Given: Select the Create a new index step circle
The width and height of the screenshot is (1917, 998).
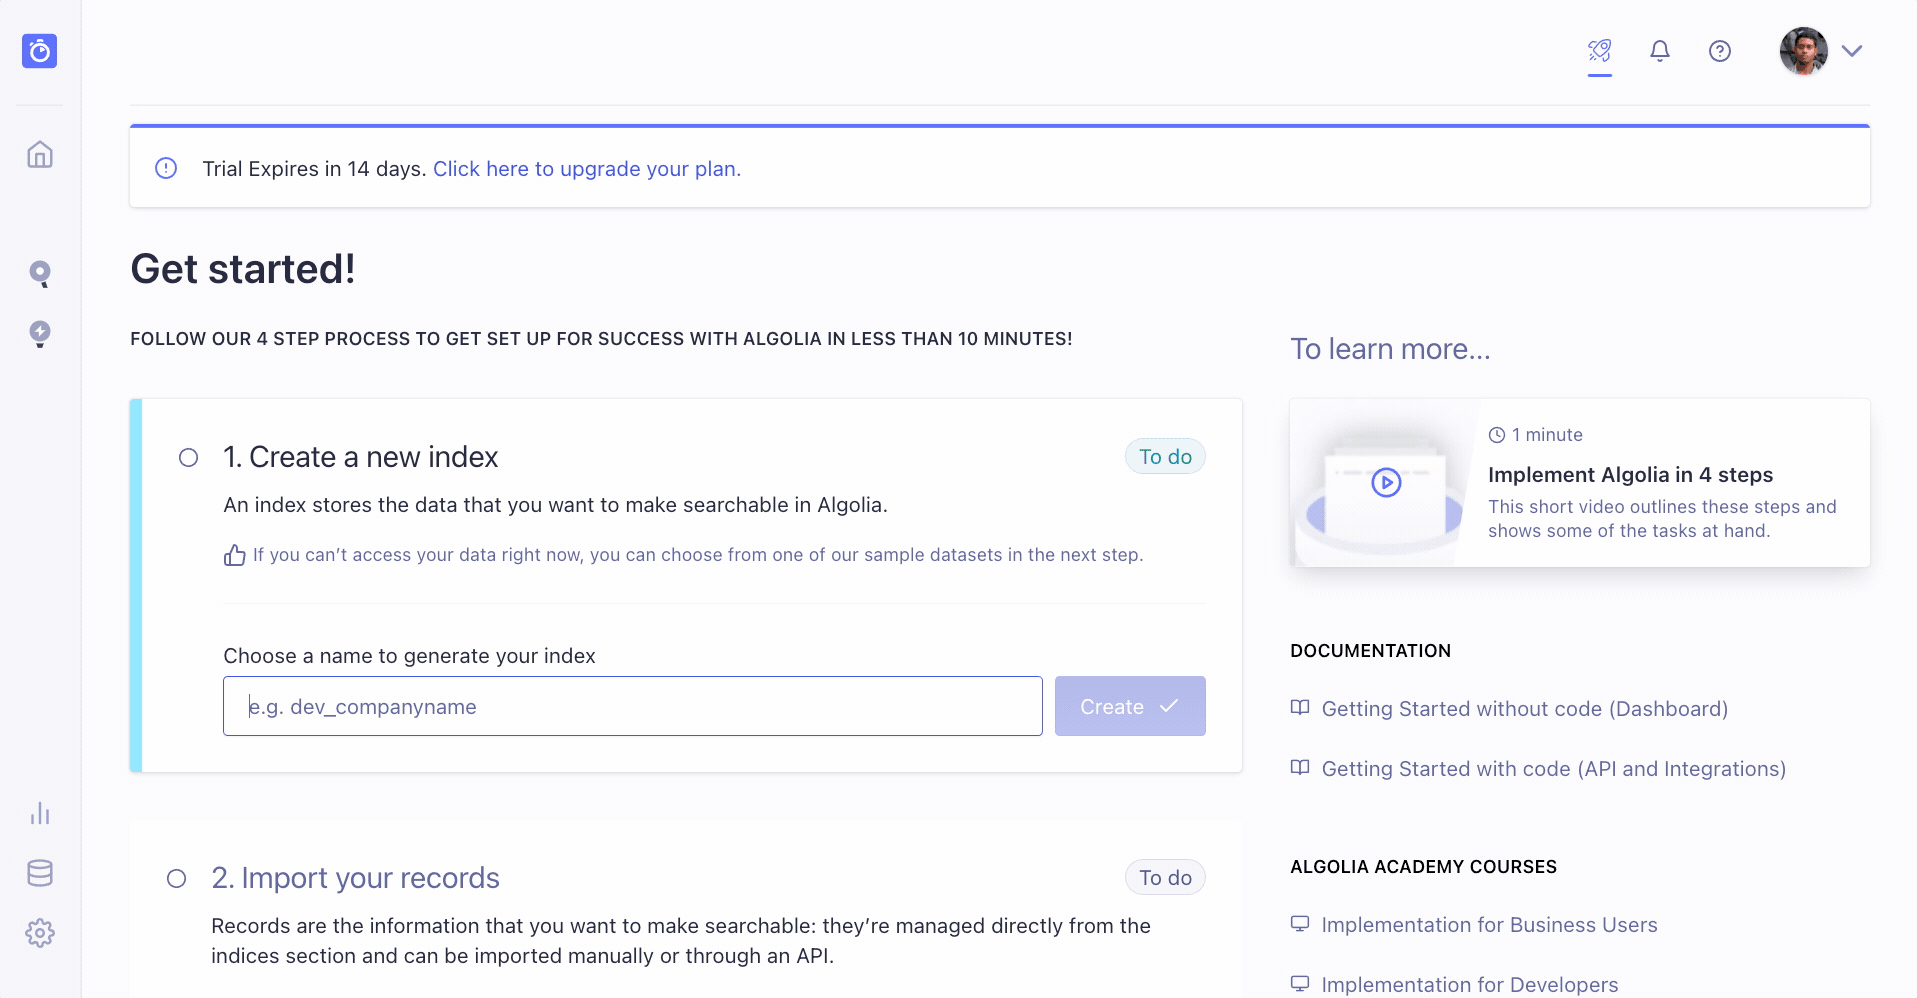Looking at the screenshot, I should pyautogui.click(x=188, y=458).
